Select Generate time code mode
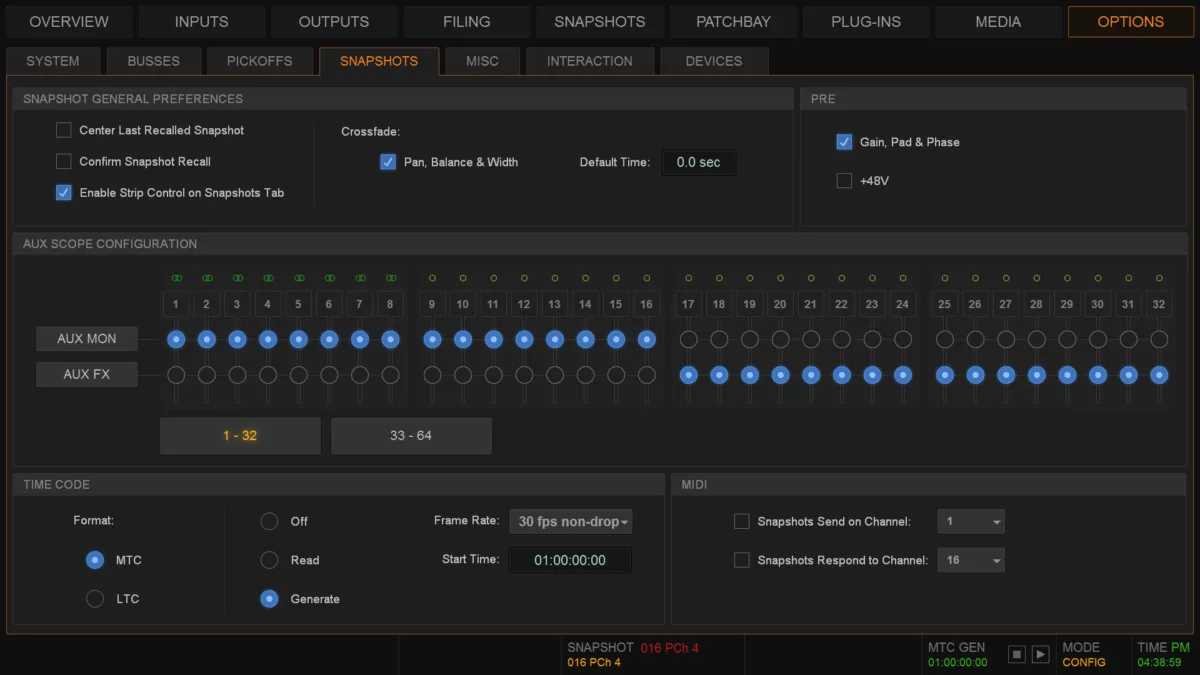Viewport: 1200px width, 675px height. pos(269,599)
